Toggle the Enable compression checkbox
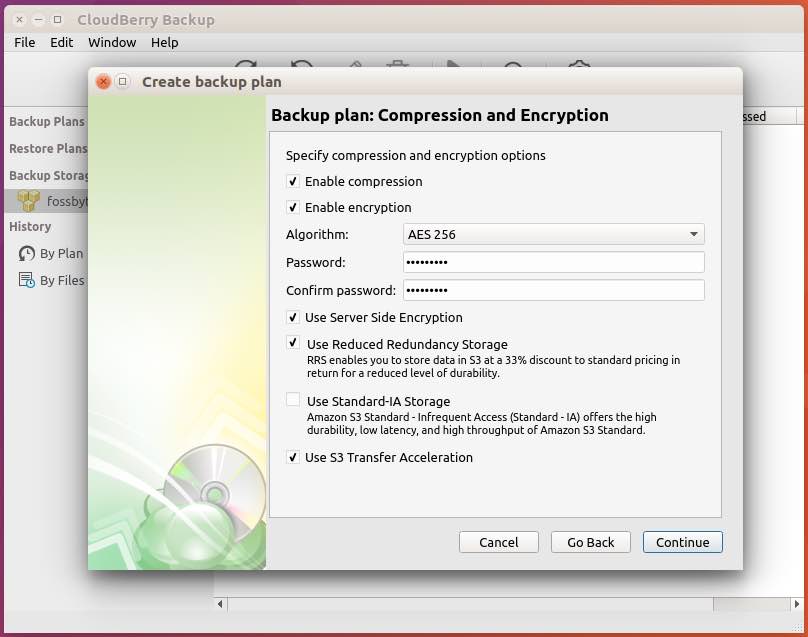Viewport: 808px width, 637px height. pyautogui.click(x=293, y=181)
